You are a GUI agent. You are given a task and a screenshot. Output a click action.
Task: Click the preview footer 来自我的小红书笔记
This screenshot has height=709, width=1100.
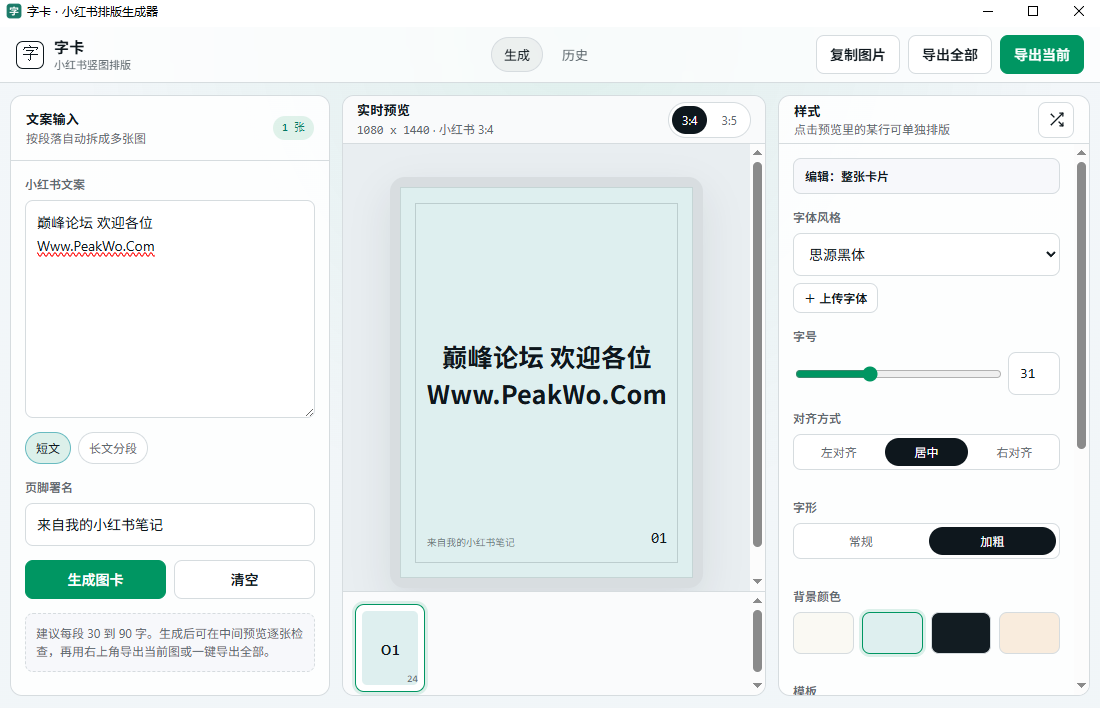click(471, 542)
